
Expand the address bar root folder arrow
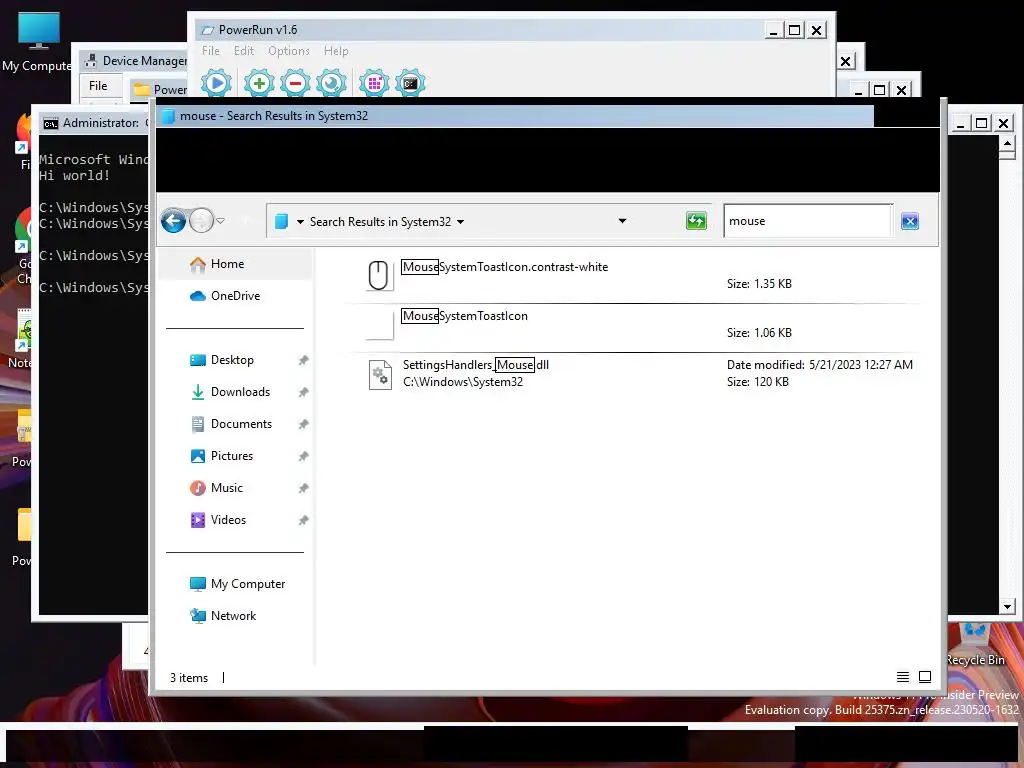(x=300, y=222)
